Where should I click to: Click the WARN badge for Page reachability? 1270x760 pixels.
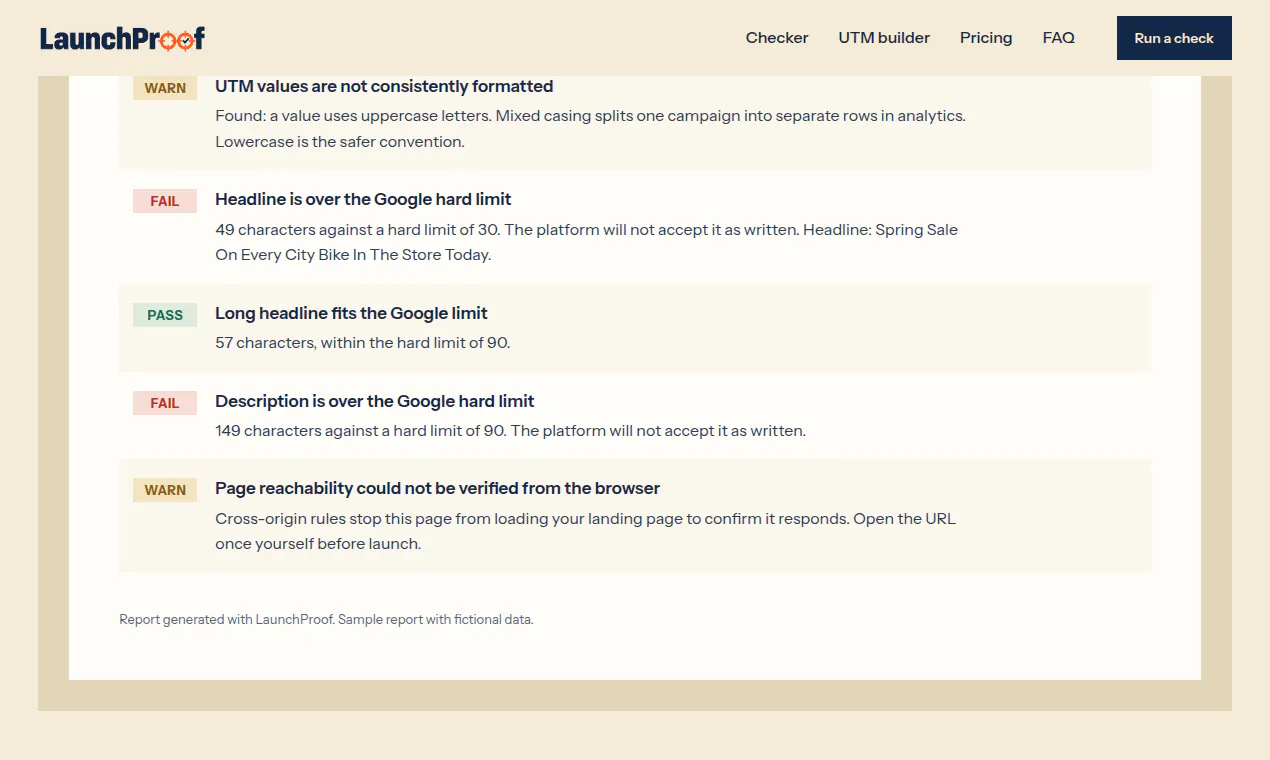[165, 490]
